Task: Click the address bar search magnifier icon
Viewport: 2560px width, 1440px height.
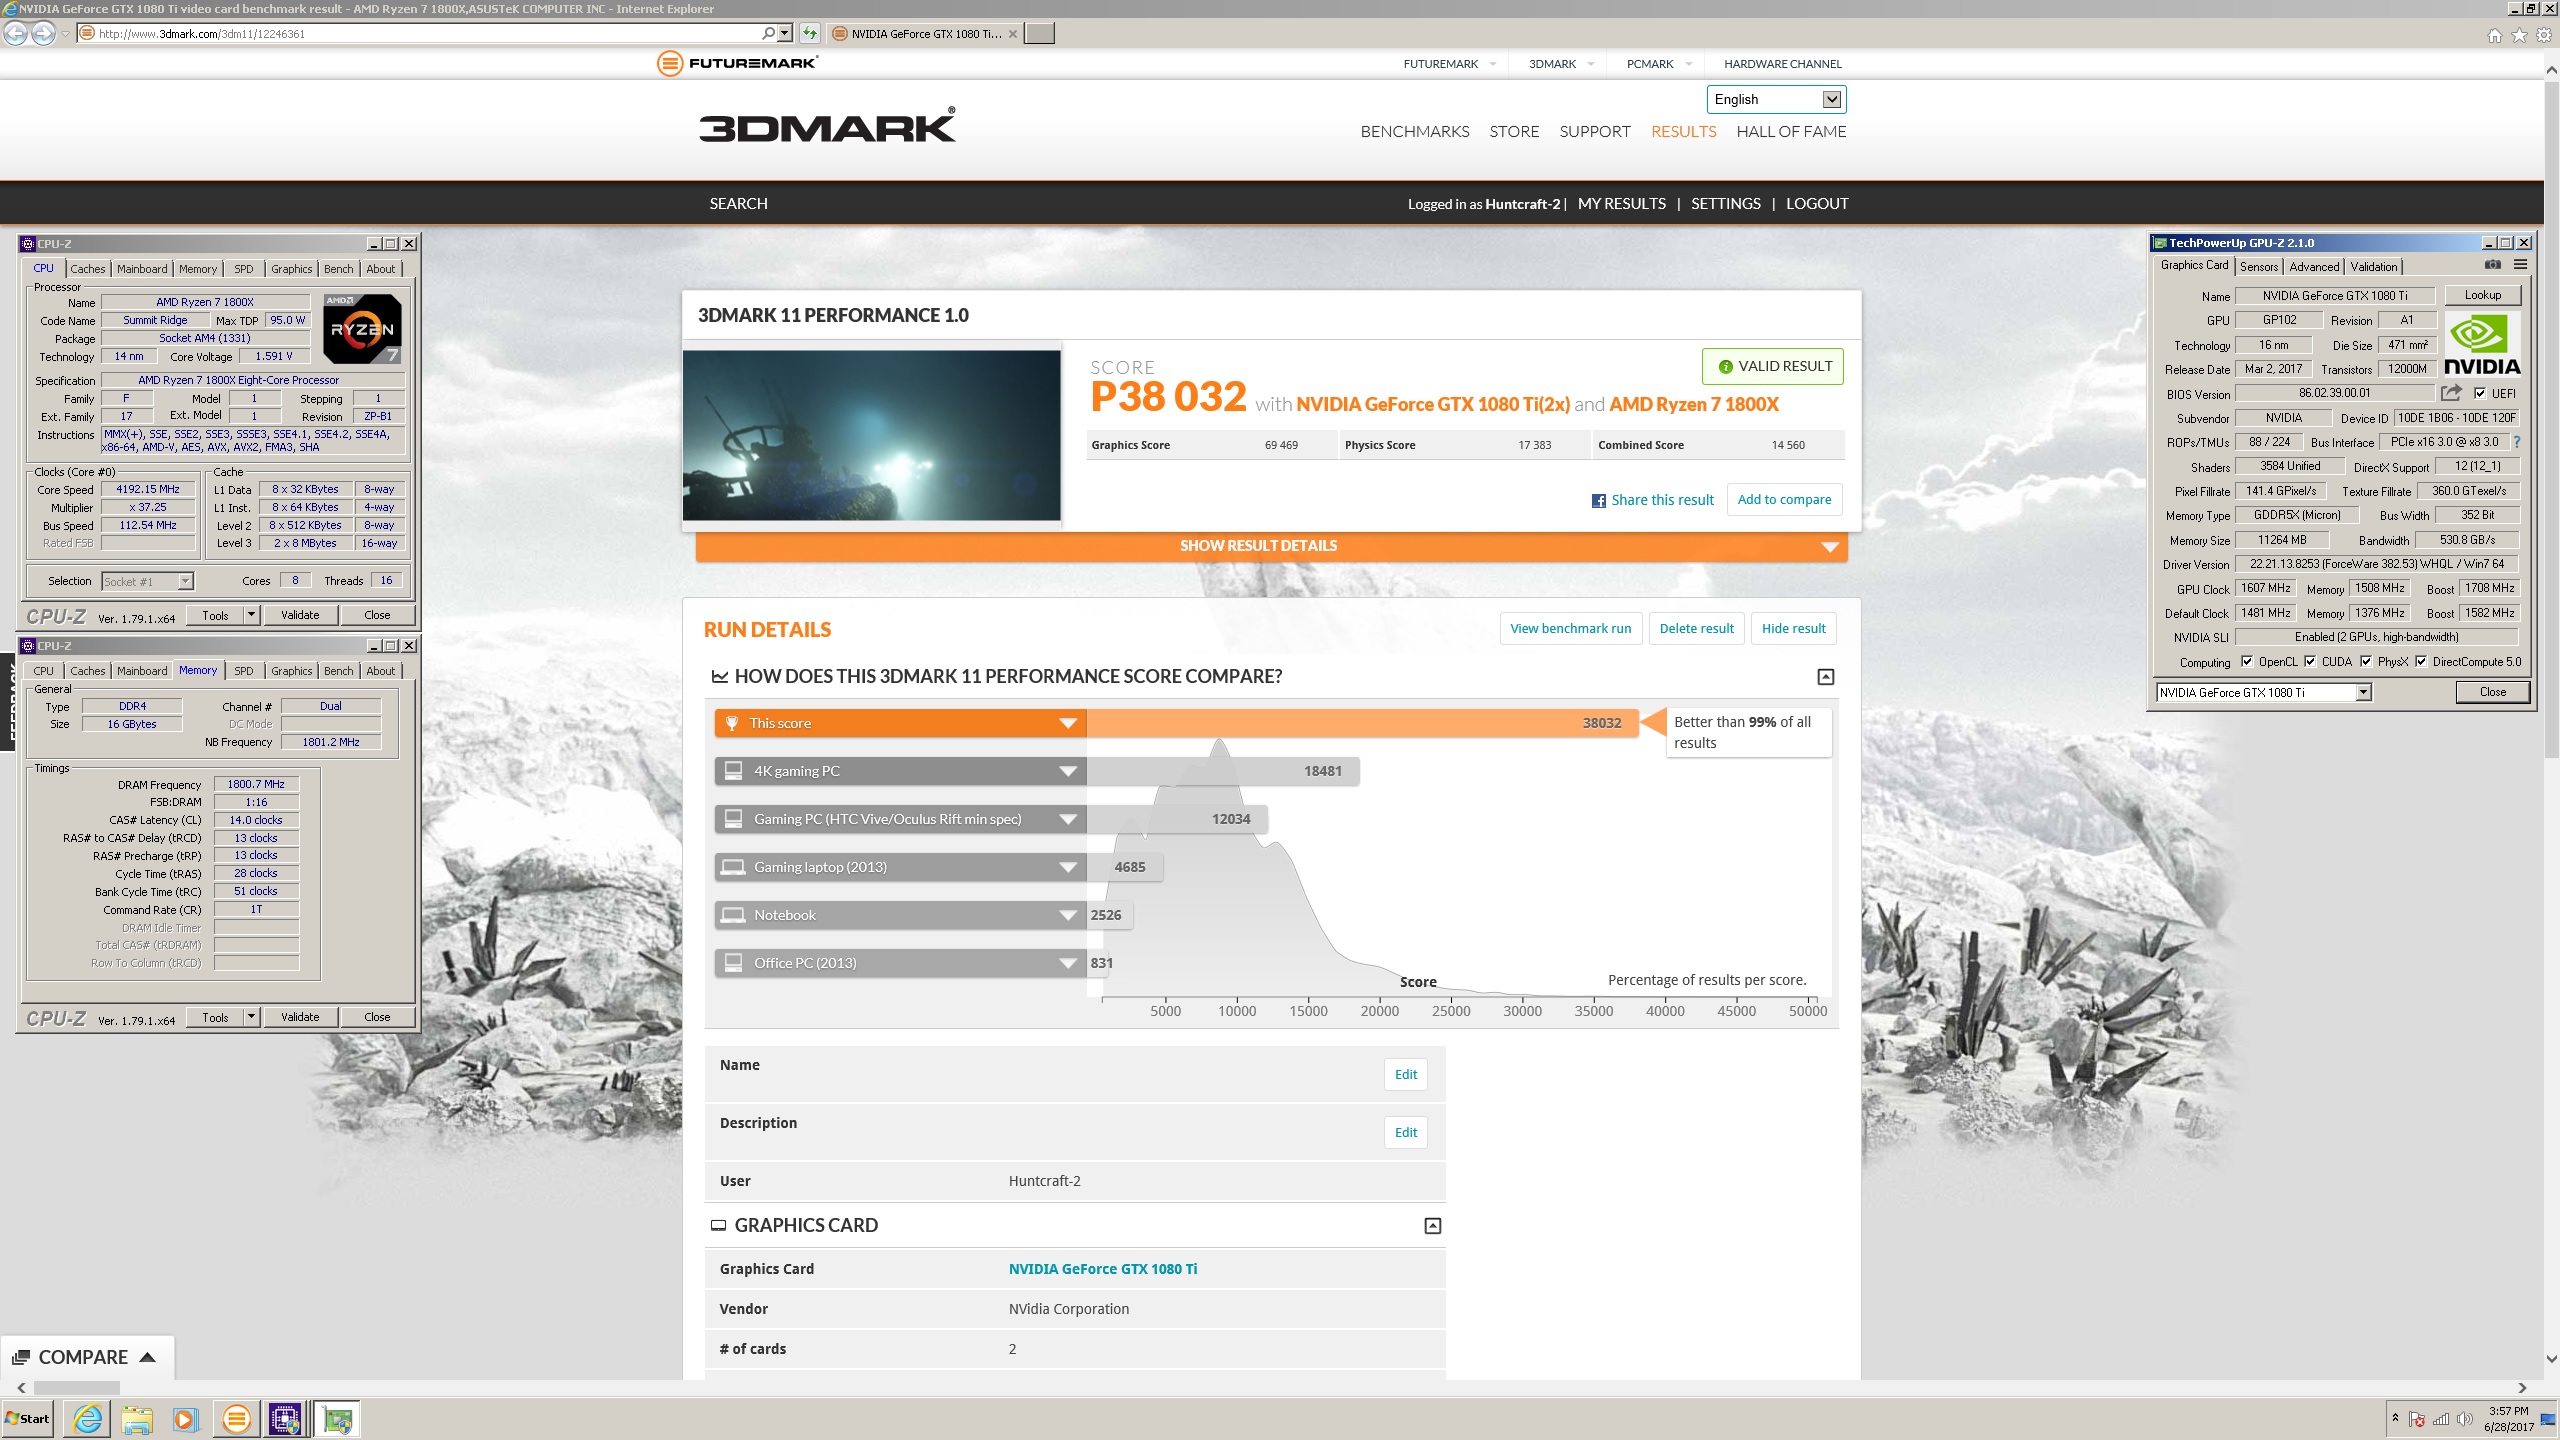Action: pos(768,33)
